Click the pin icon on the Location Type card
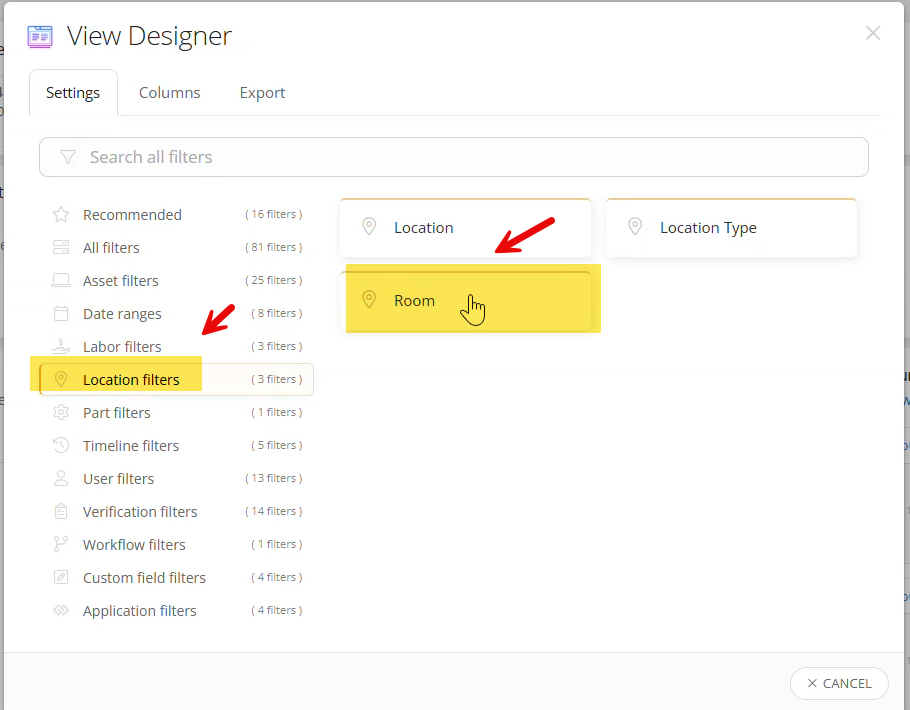 [635, 227]
